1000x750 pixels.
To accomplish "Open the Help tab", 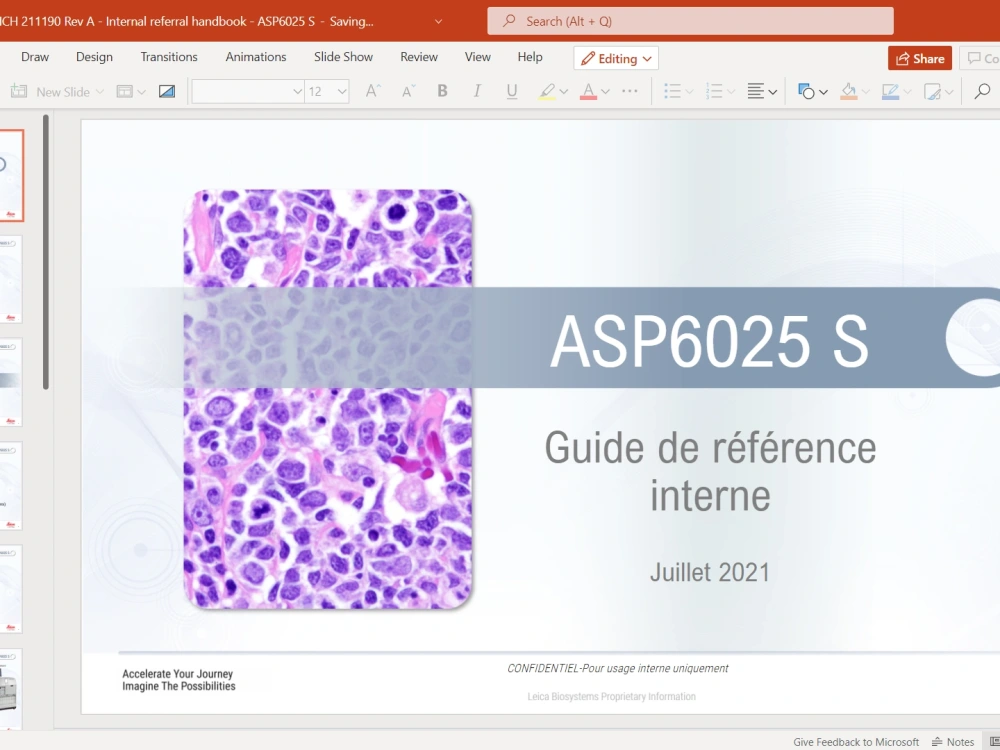I will point(530,57).
